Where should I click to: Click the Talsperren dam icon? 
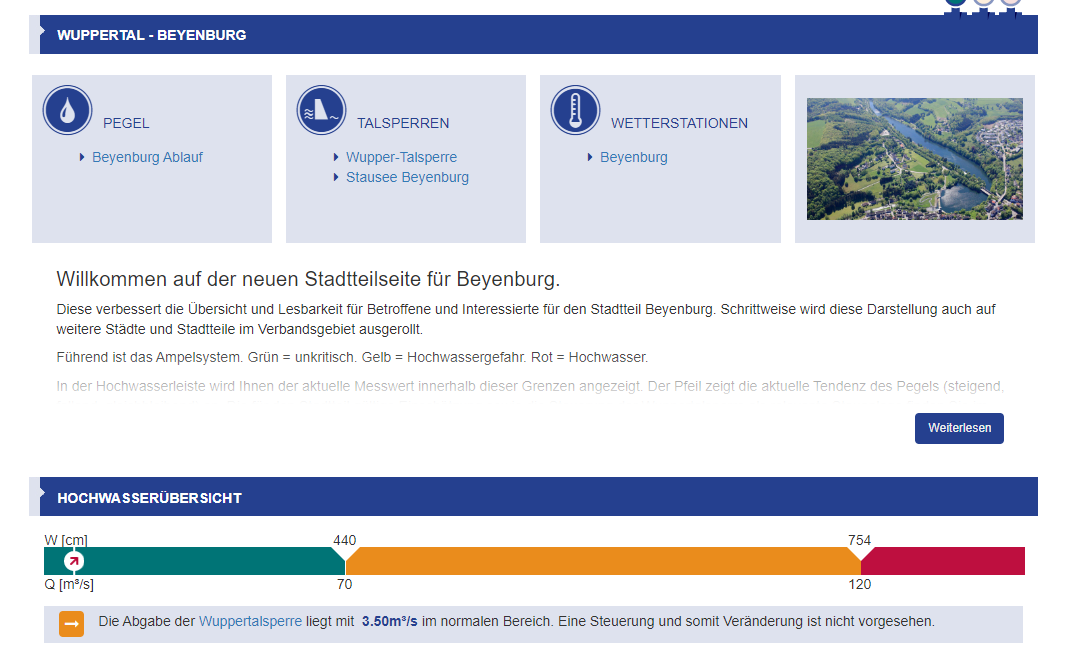pos(321,110)
